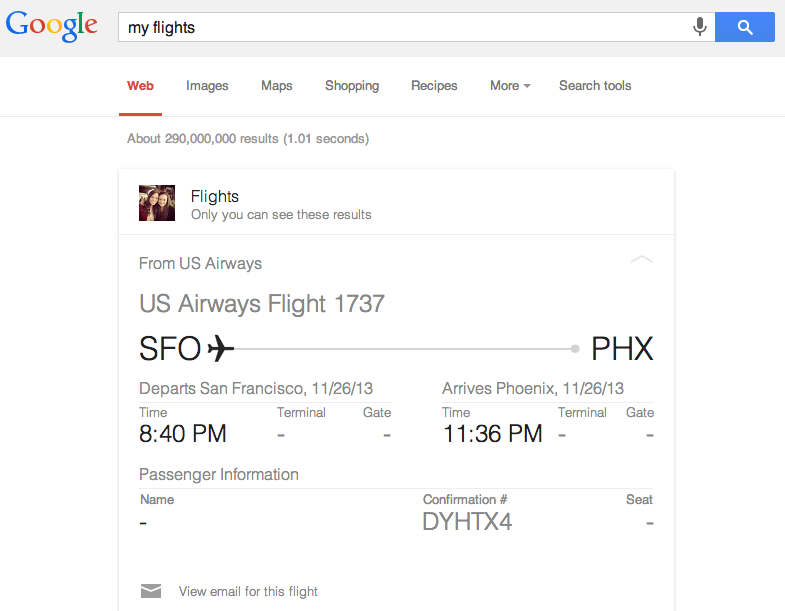Click the envelope icon beside View email
785x611 pixels.
coord(151,591)
